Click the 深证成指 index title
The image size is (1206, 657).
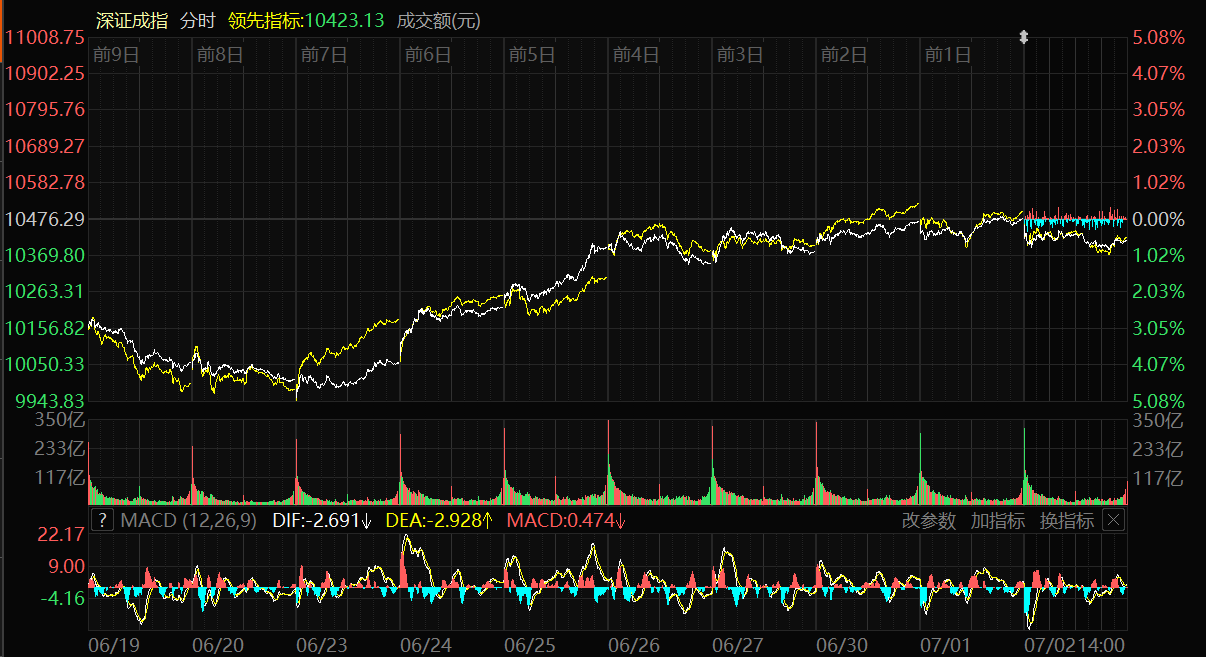coord(132,20)
